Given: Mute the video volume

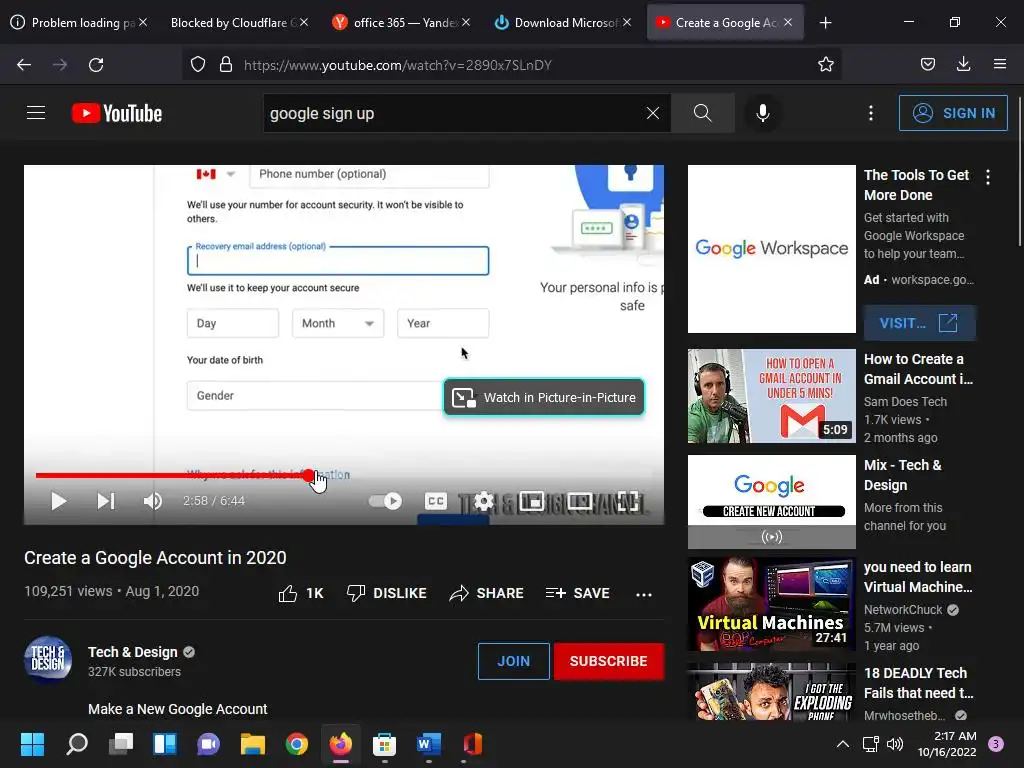Looking at the screenshot, I should (152, 501).
